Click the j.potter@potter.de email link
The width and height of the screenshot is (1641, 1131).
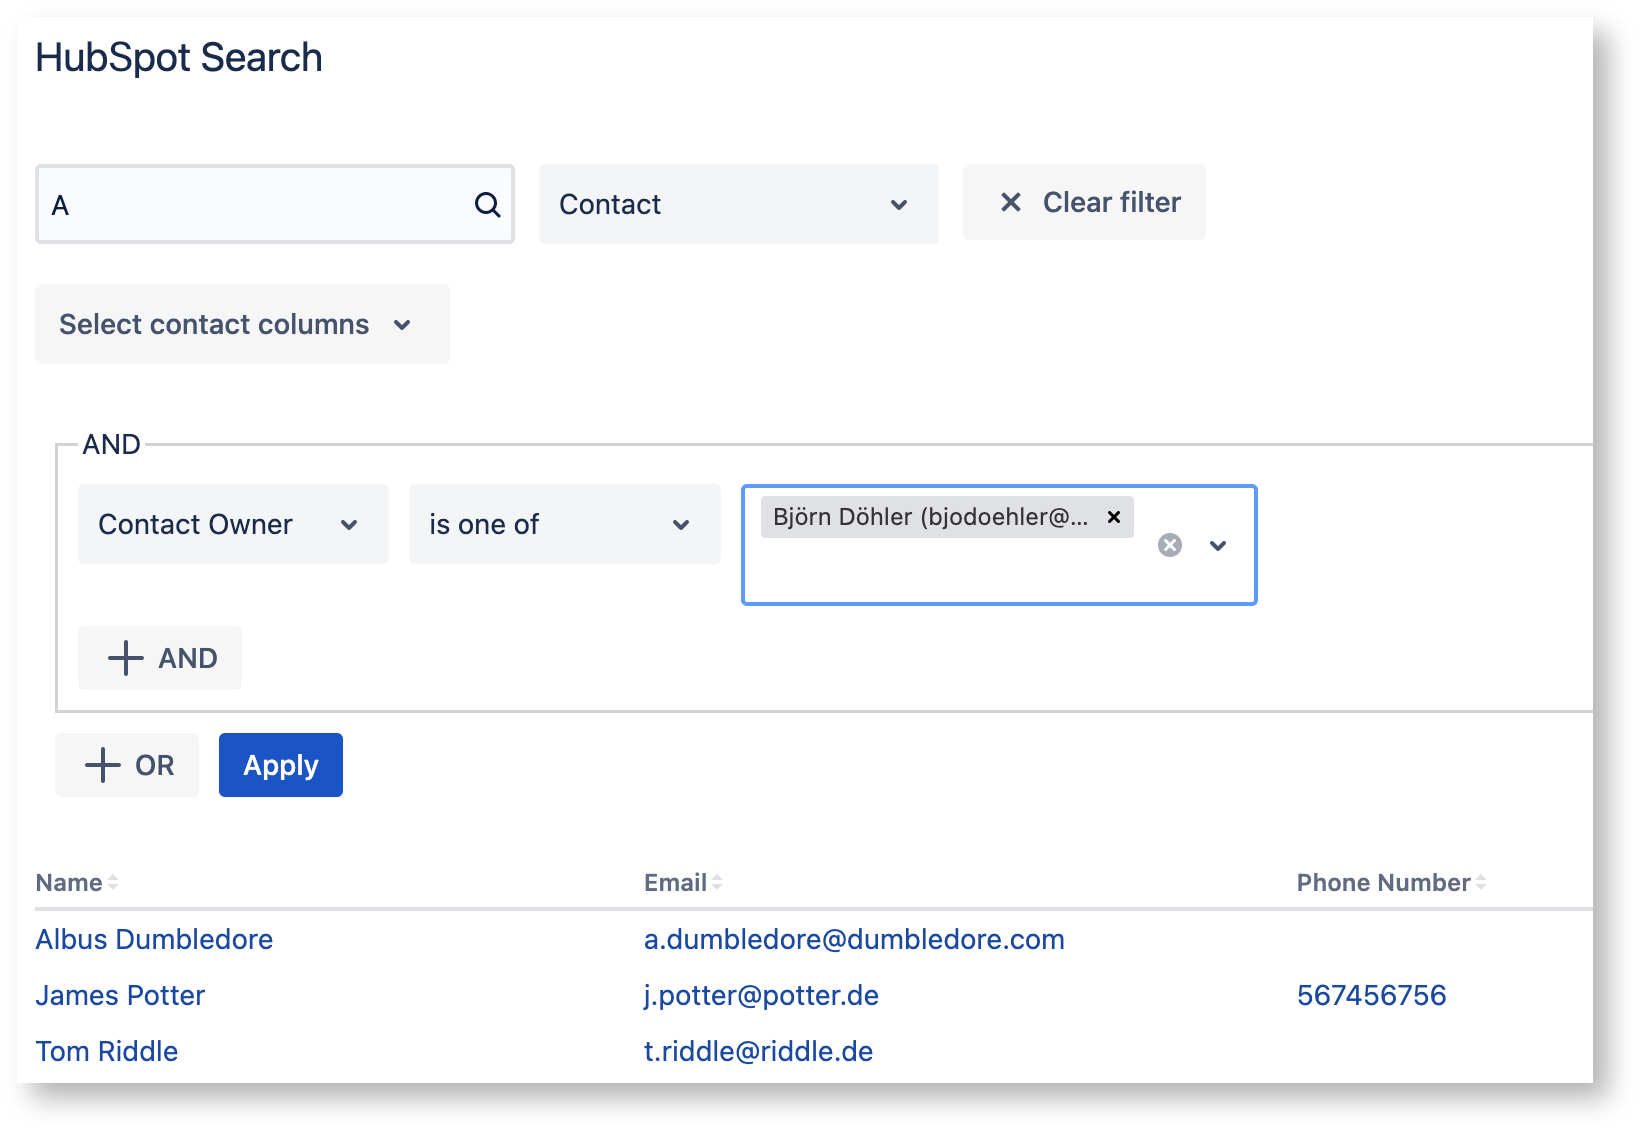click(761, 995)
